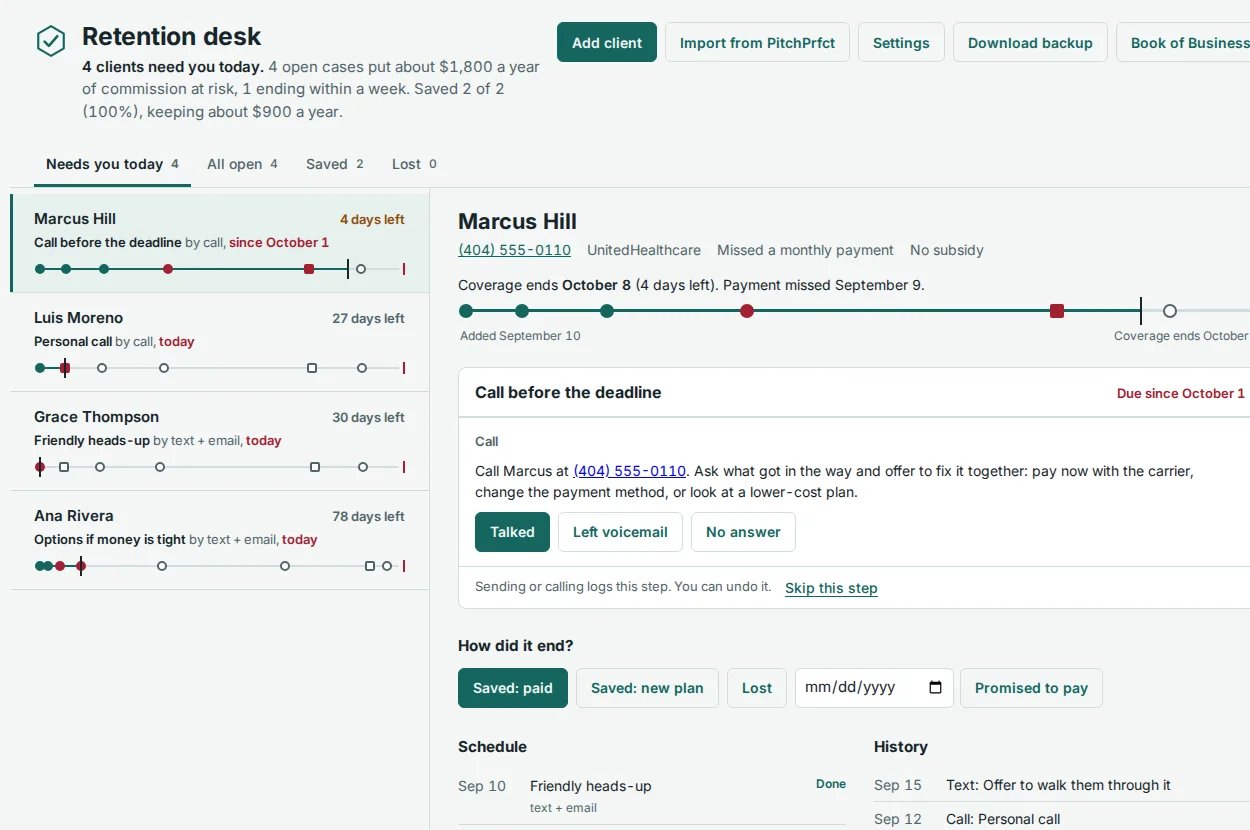
Task: Click 'Call before the deadline' step heading
Action: coord(568,392)
